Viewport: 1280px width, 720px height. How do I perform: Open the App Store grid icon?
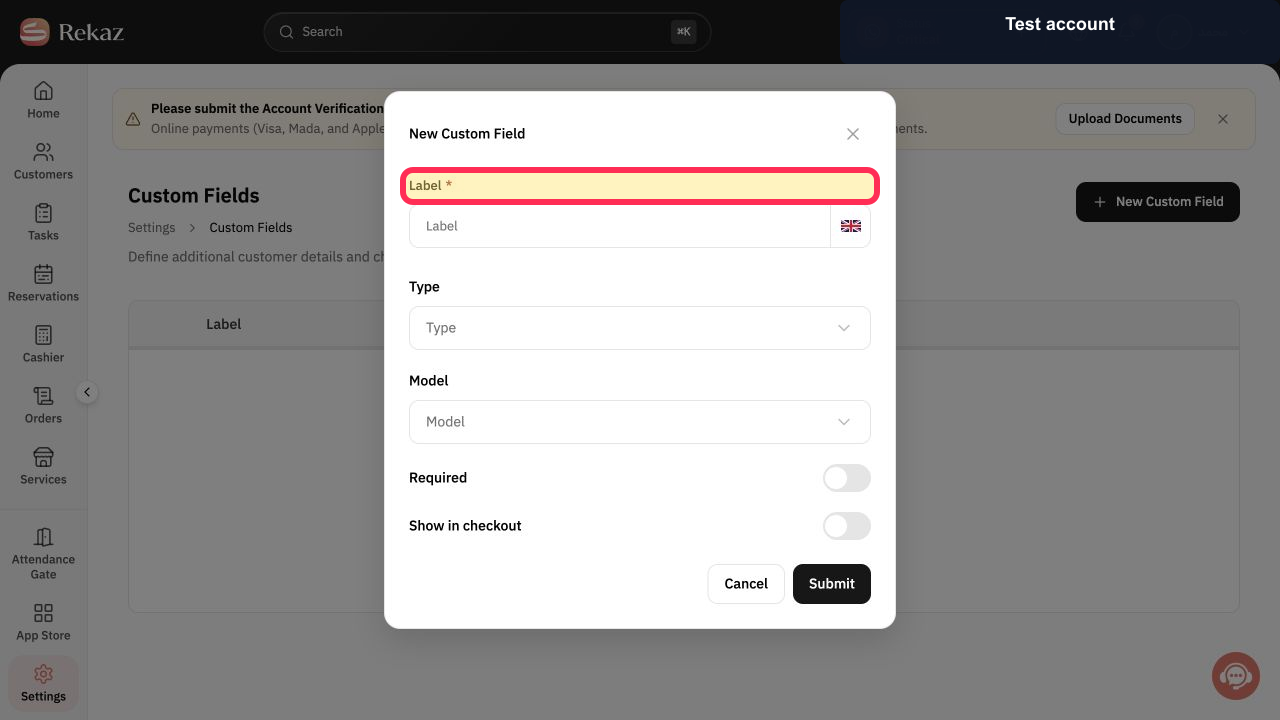tap(43, 613)
